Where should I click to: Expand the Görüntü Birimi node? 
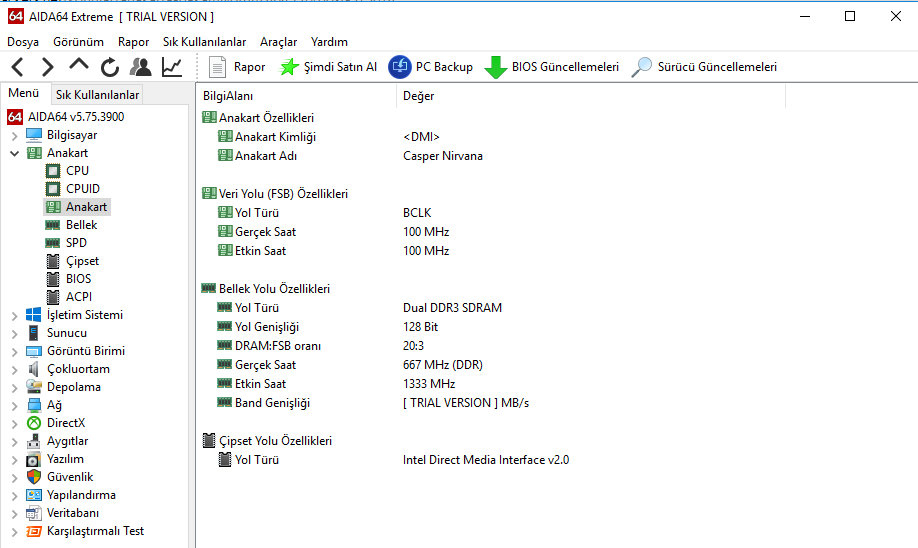15,352
